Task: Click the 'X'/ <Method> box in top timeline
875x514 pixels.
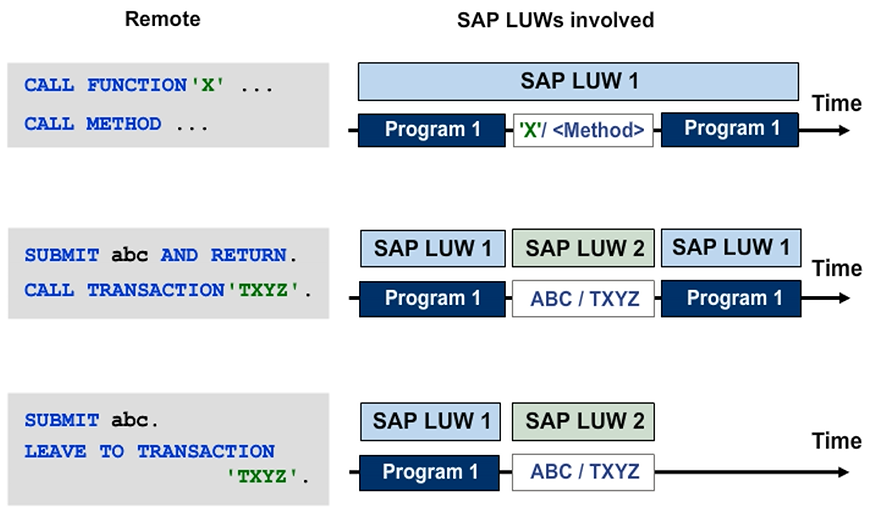Action: tap(583, 130)
